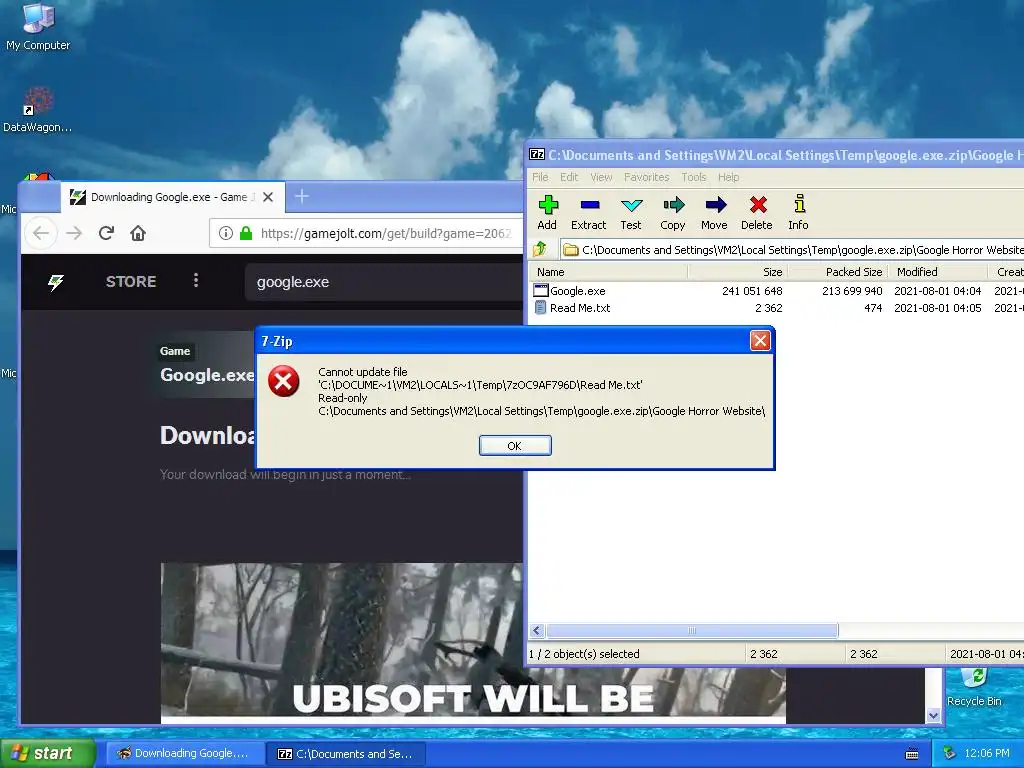Image resolution: width=1024 pixels, height=768 pixels.
Task: Click the 7-Zip folder path address field
Action: (792, 249)
